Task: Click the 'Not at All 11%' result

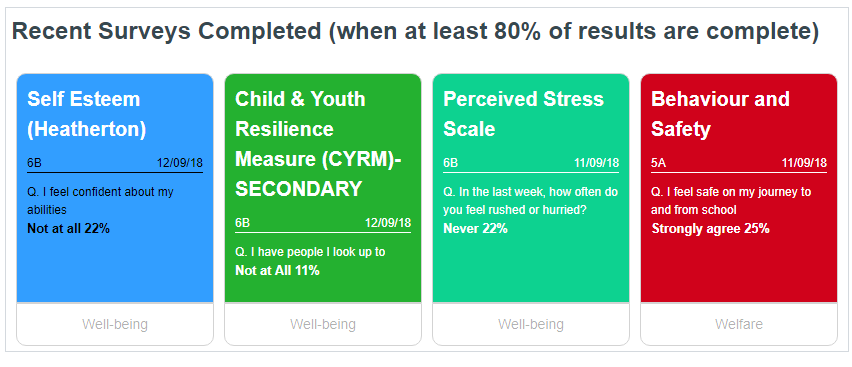Action: tap(277, 270)
